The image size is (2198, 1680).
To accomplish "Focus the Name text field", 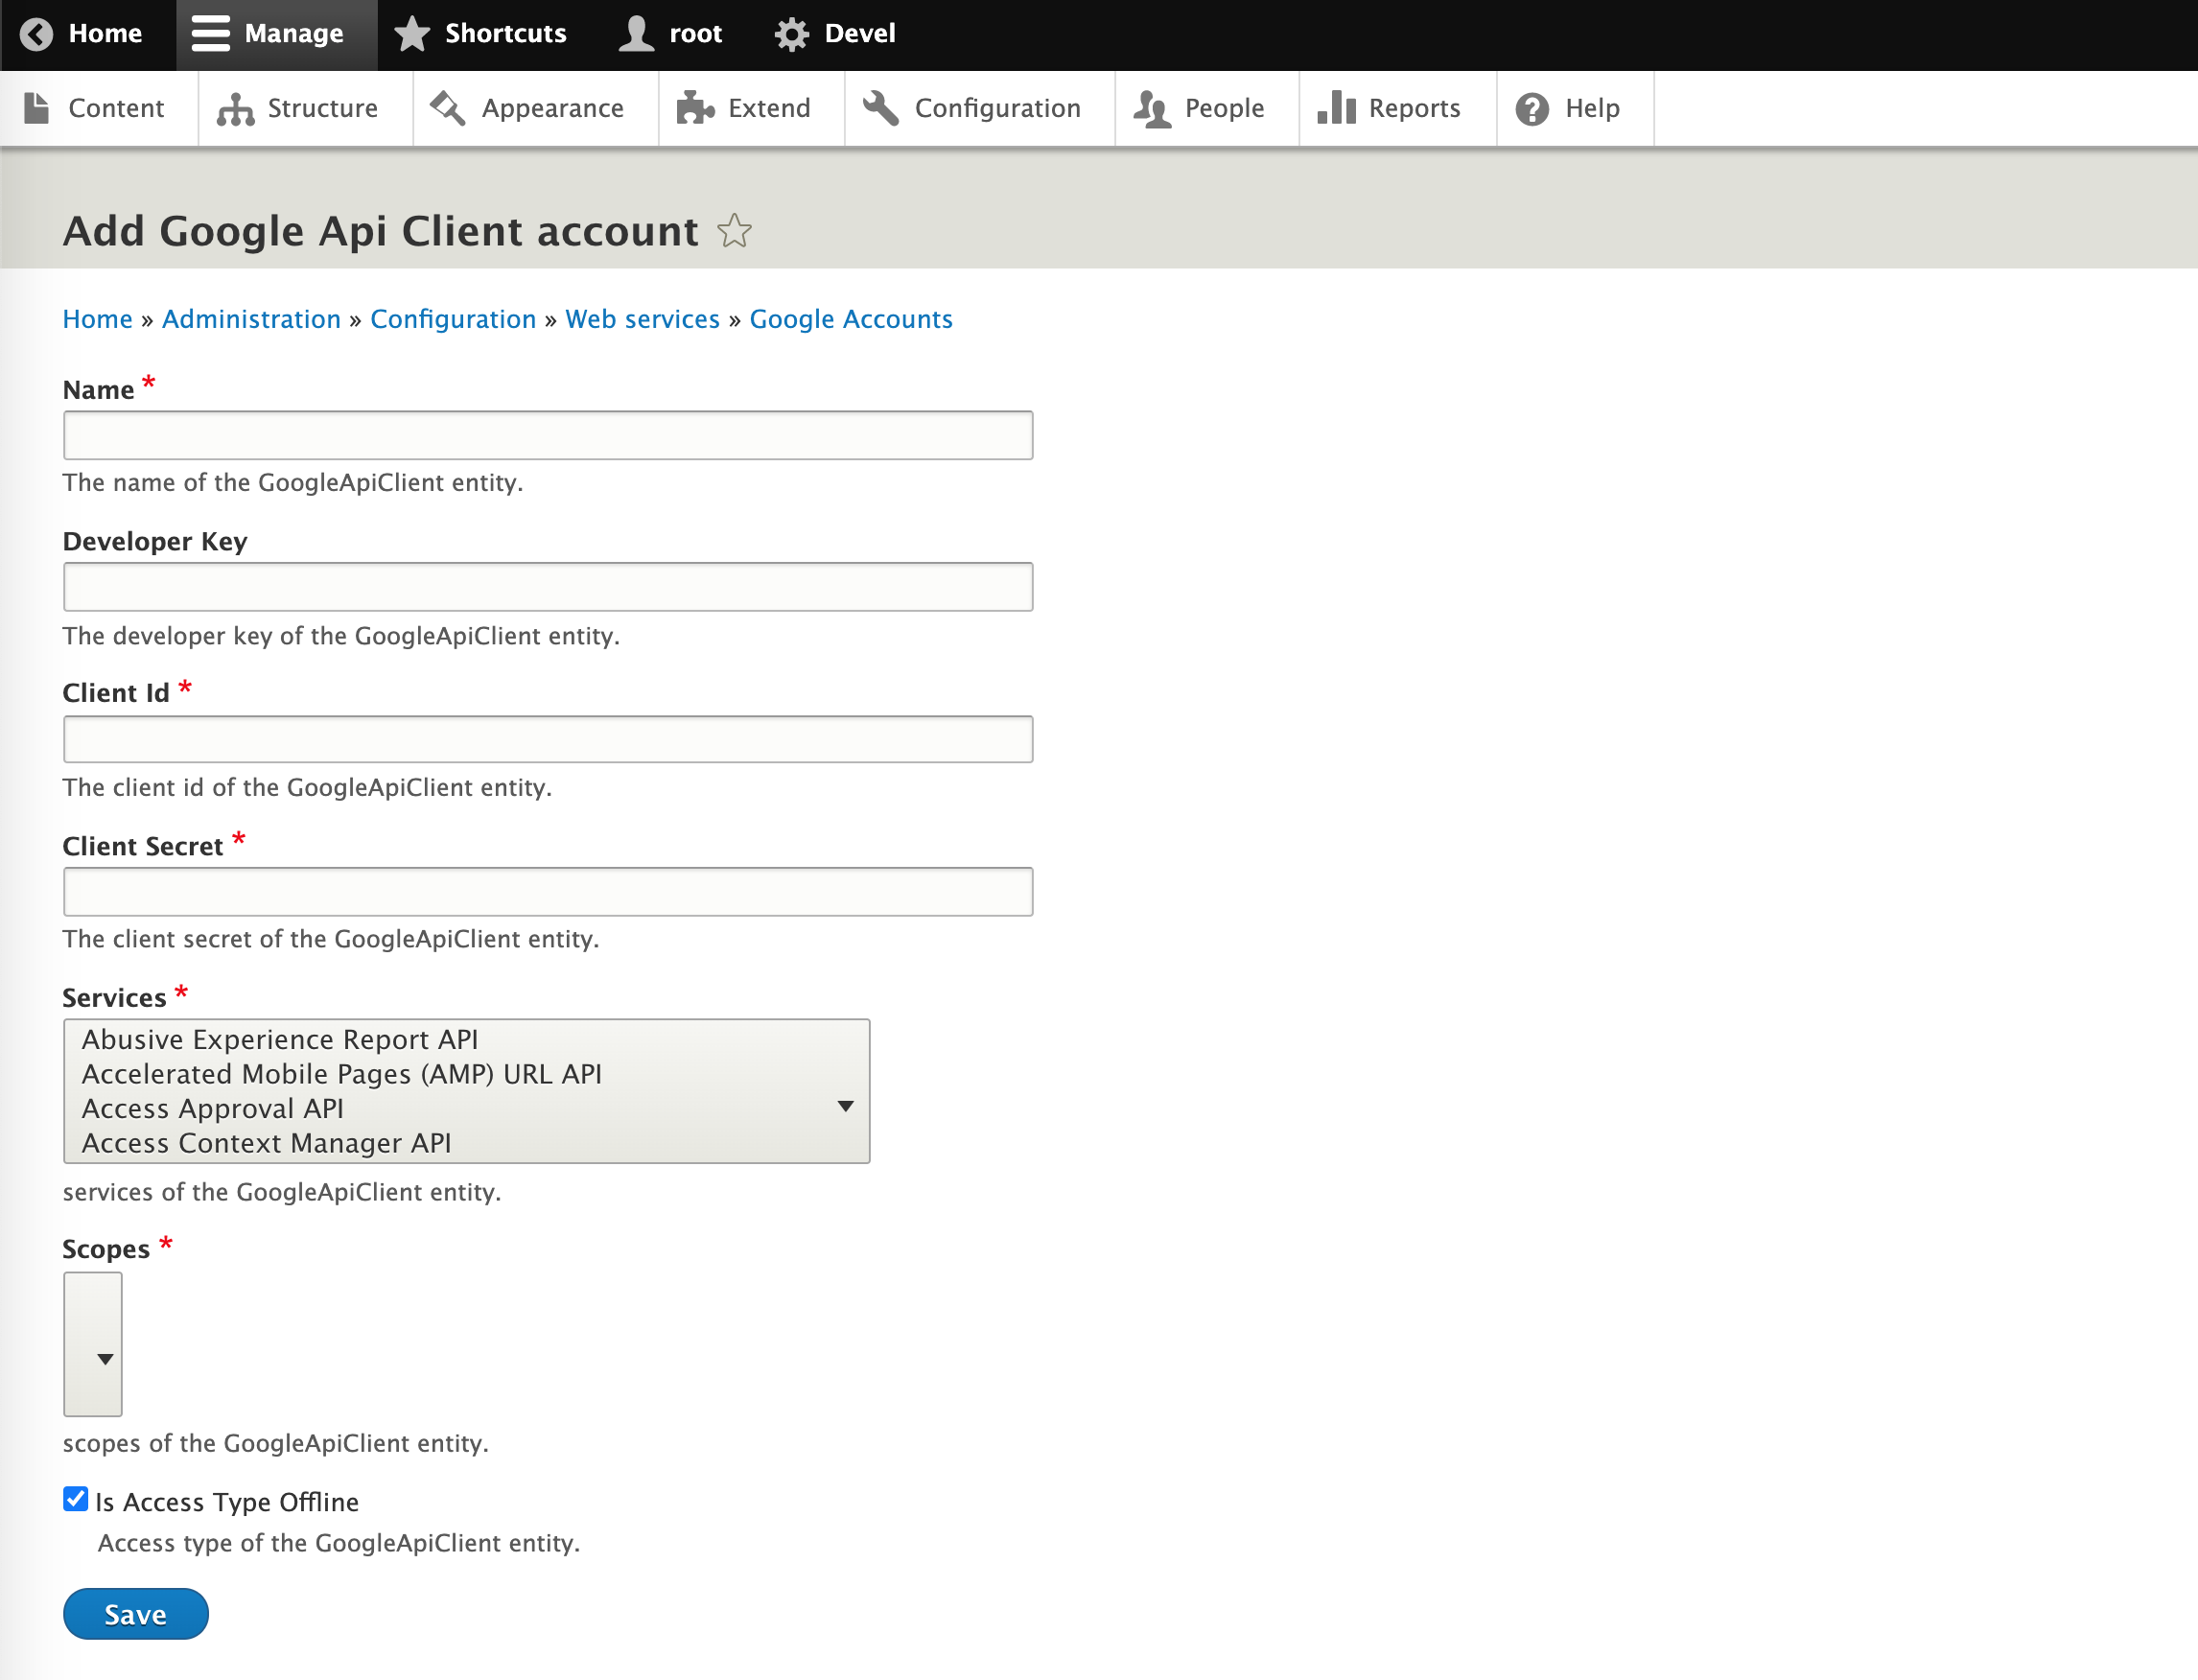I will 548,436.
